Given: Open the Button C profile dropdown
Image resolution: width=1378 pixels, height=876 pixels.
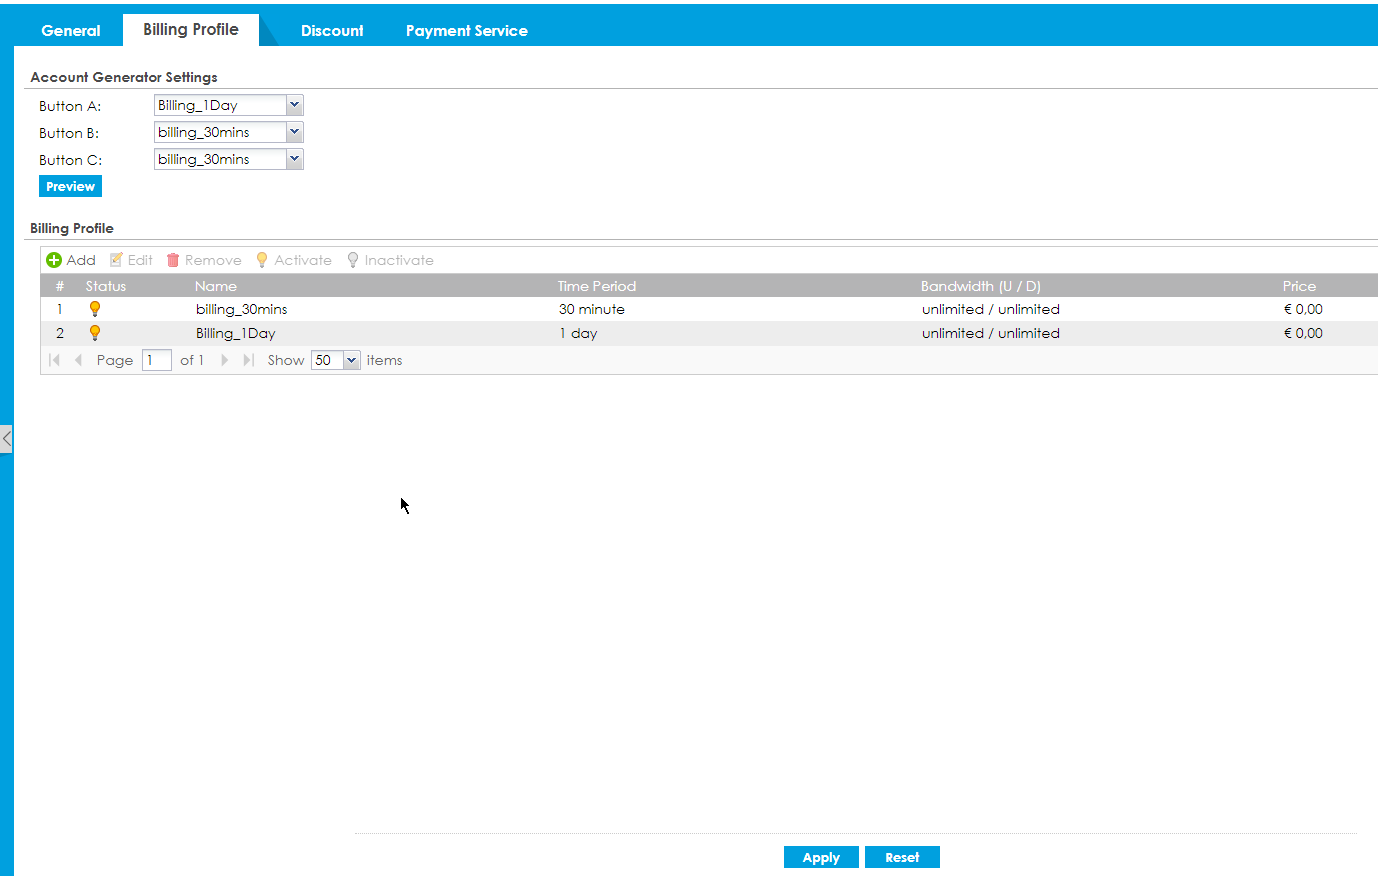Looking at the screenshot, I should click(294, 159).
